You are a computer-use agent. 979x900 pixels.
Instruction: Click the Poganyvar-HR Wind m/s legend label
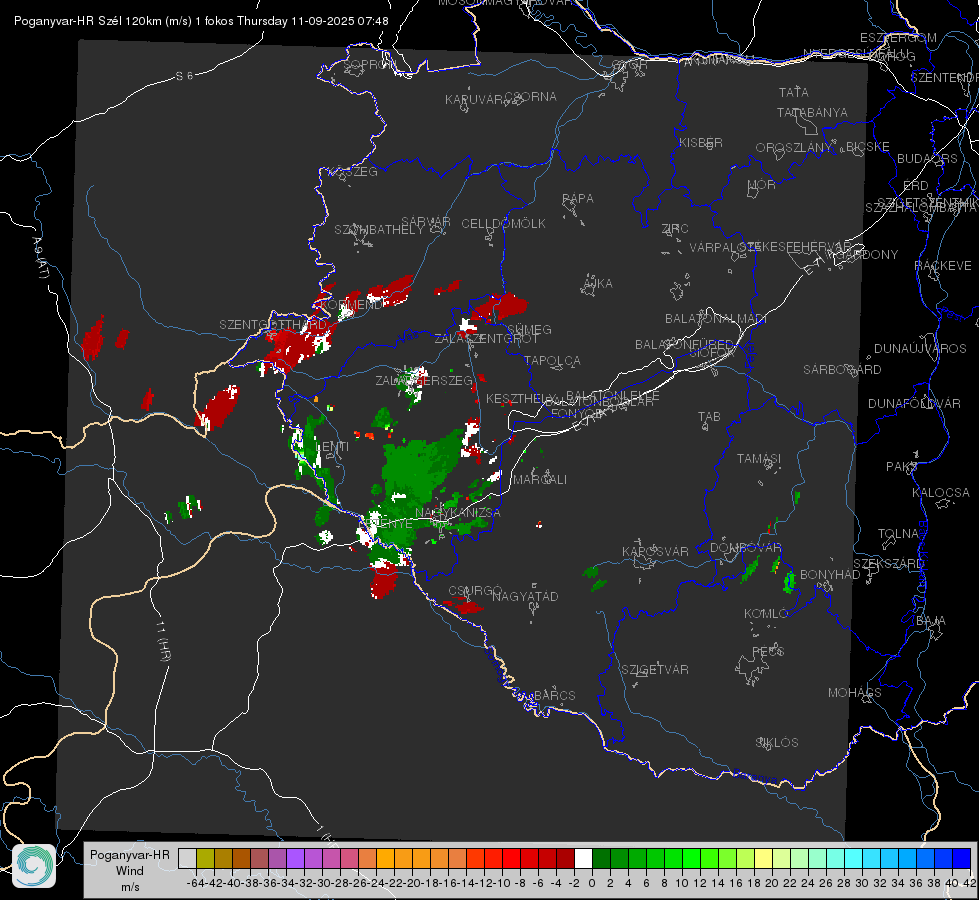tap(130, 871)
